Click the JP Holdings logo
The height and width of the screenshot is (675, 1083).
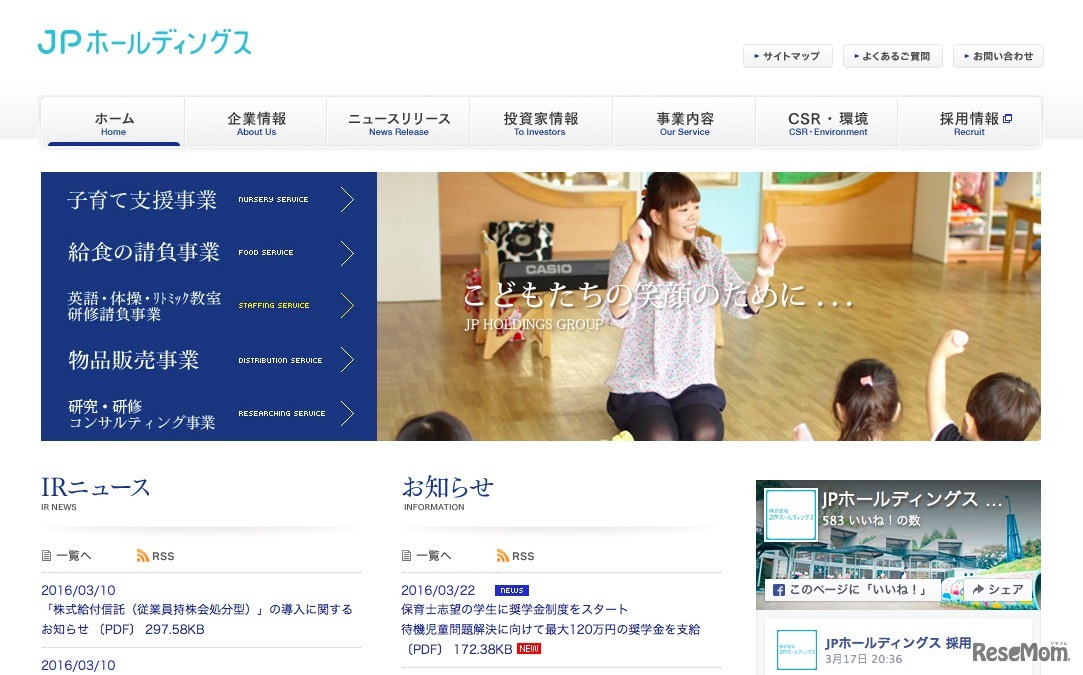point(144,42)
